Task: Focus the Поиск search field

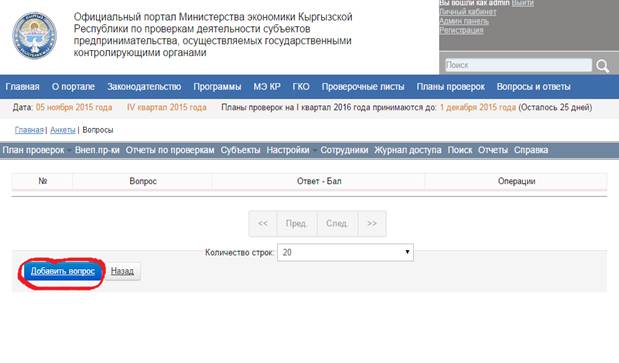Action: coord(518,65)
